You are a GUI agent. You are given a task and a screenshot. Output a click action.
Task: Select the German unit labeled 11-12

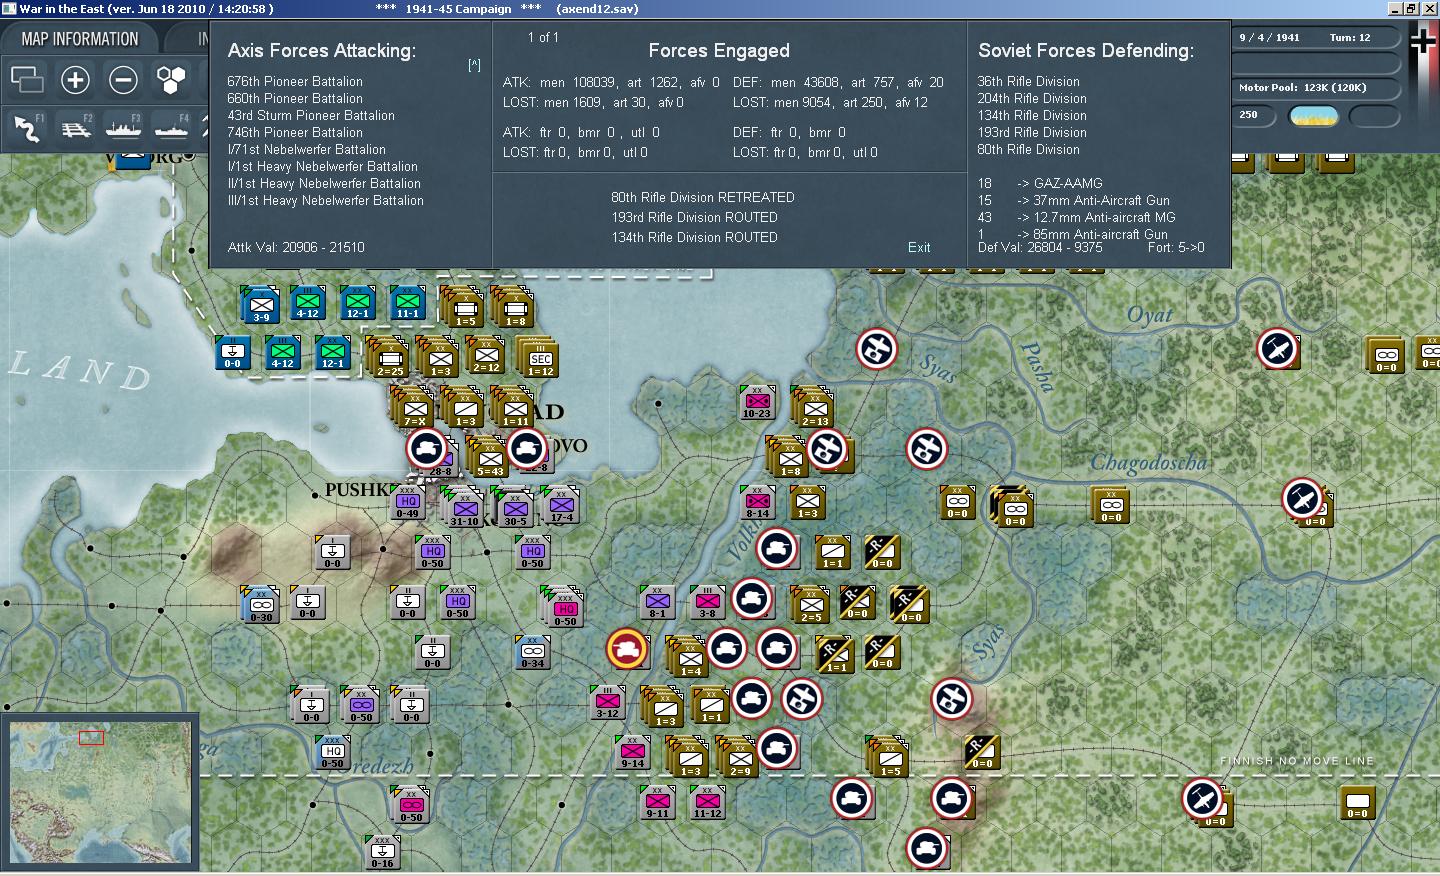707,802
